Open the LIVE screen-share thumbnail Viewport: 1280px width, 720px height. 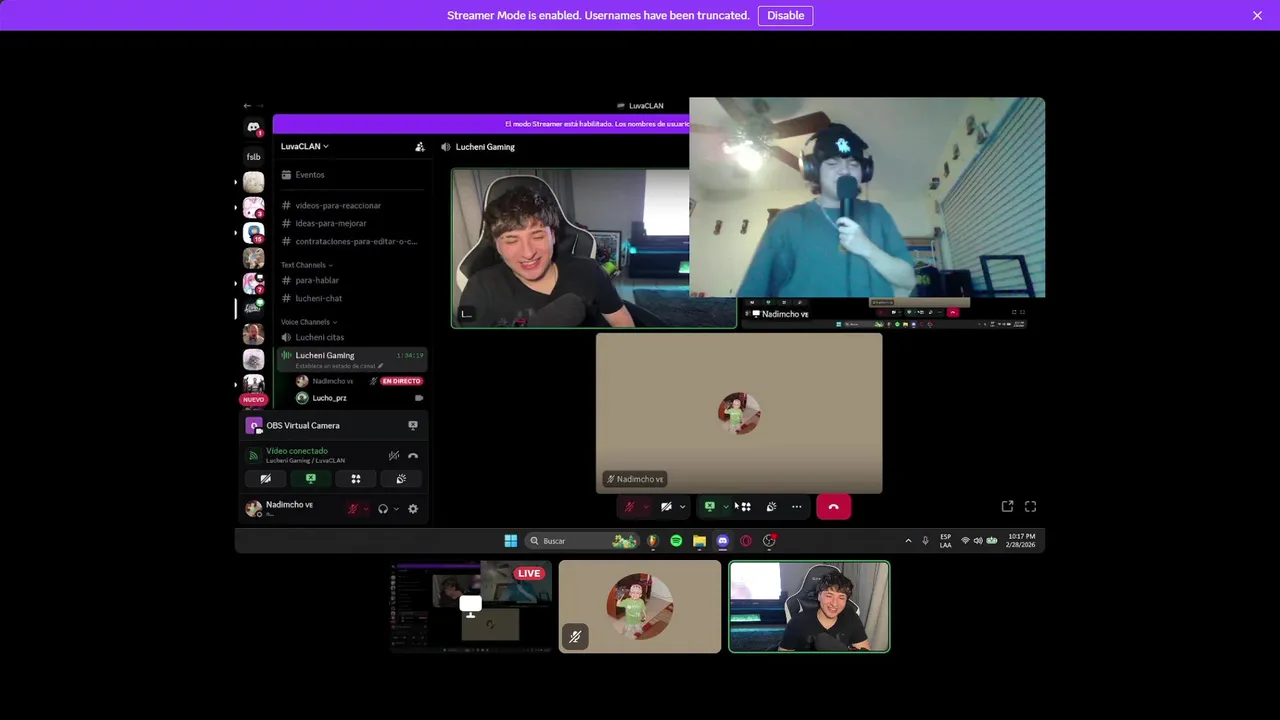coord(470,606)
